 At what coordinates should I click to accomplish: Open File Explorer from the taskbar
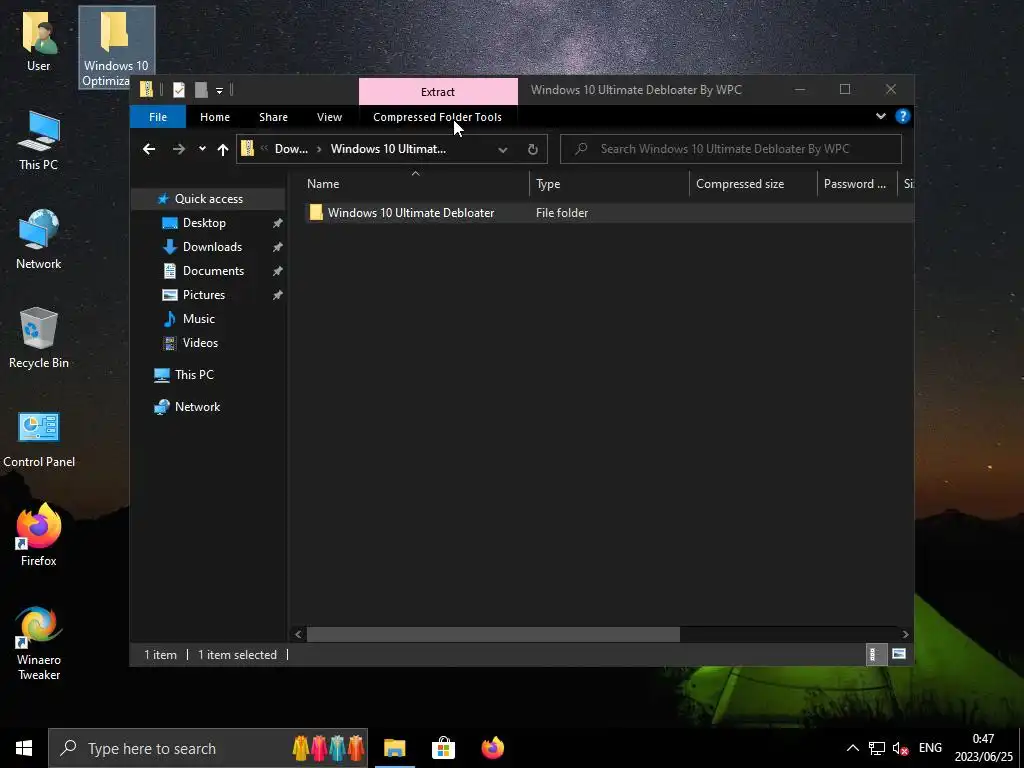click(x=394, y=748)
